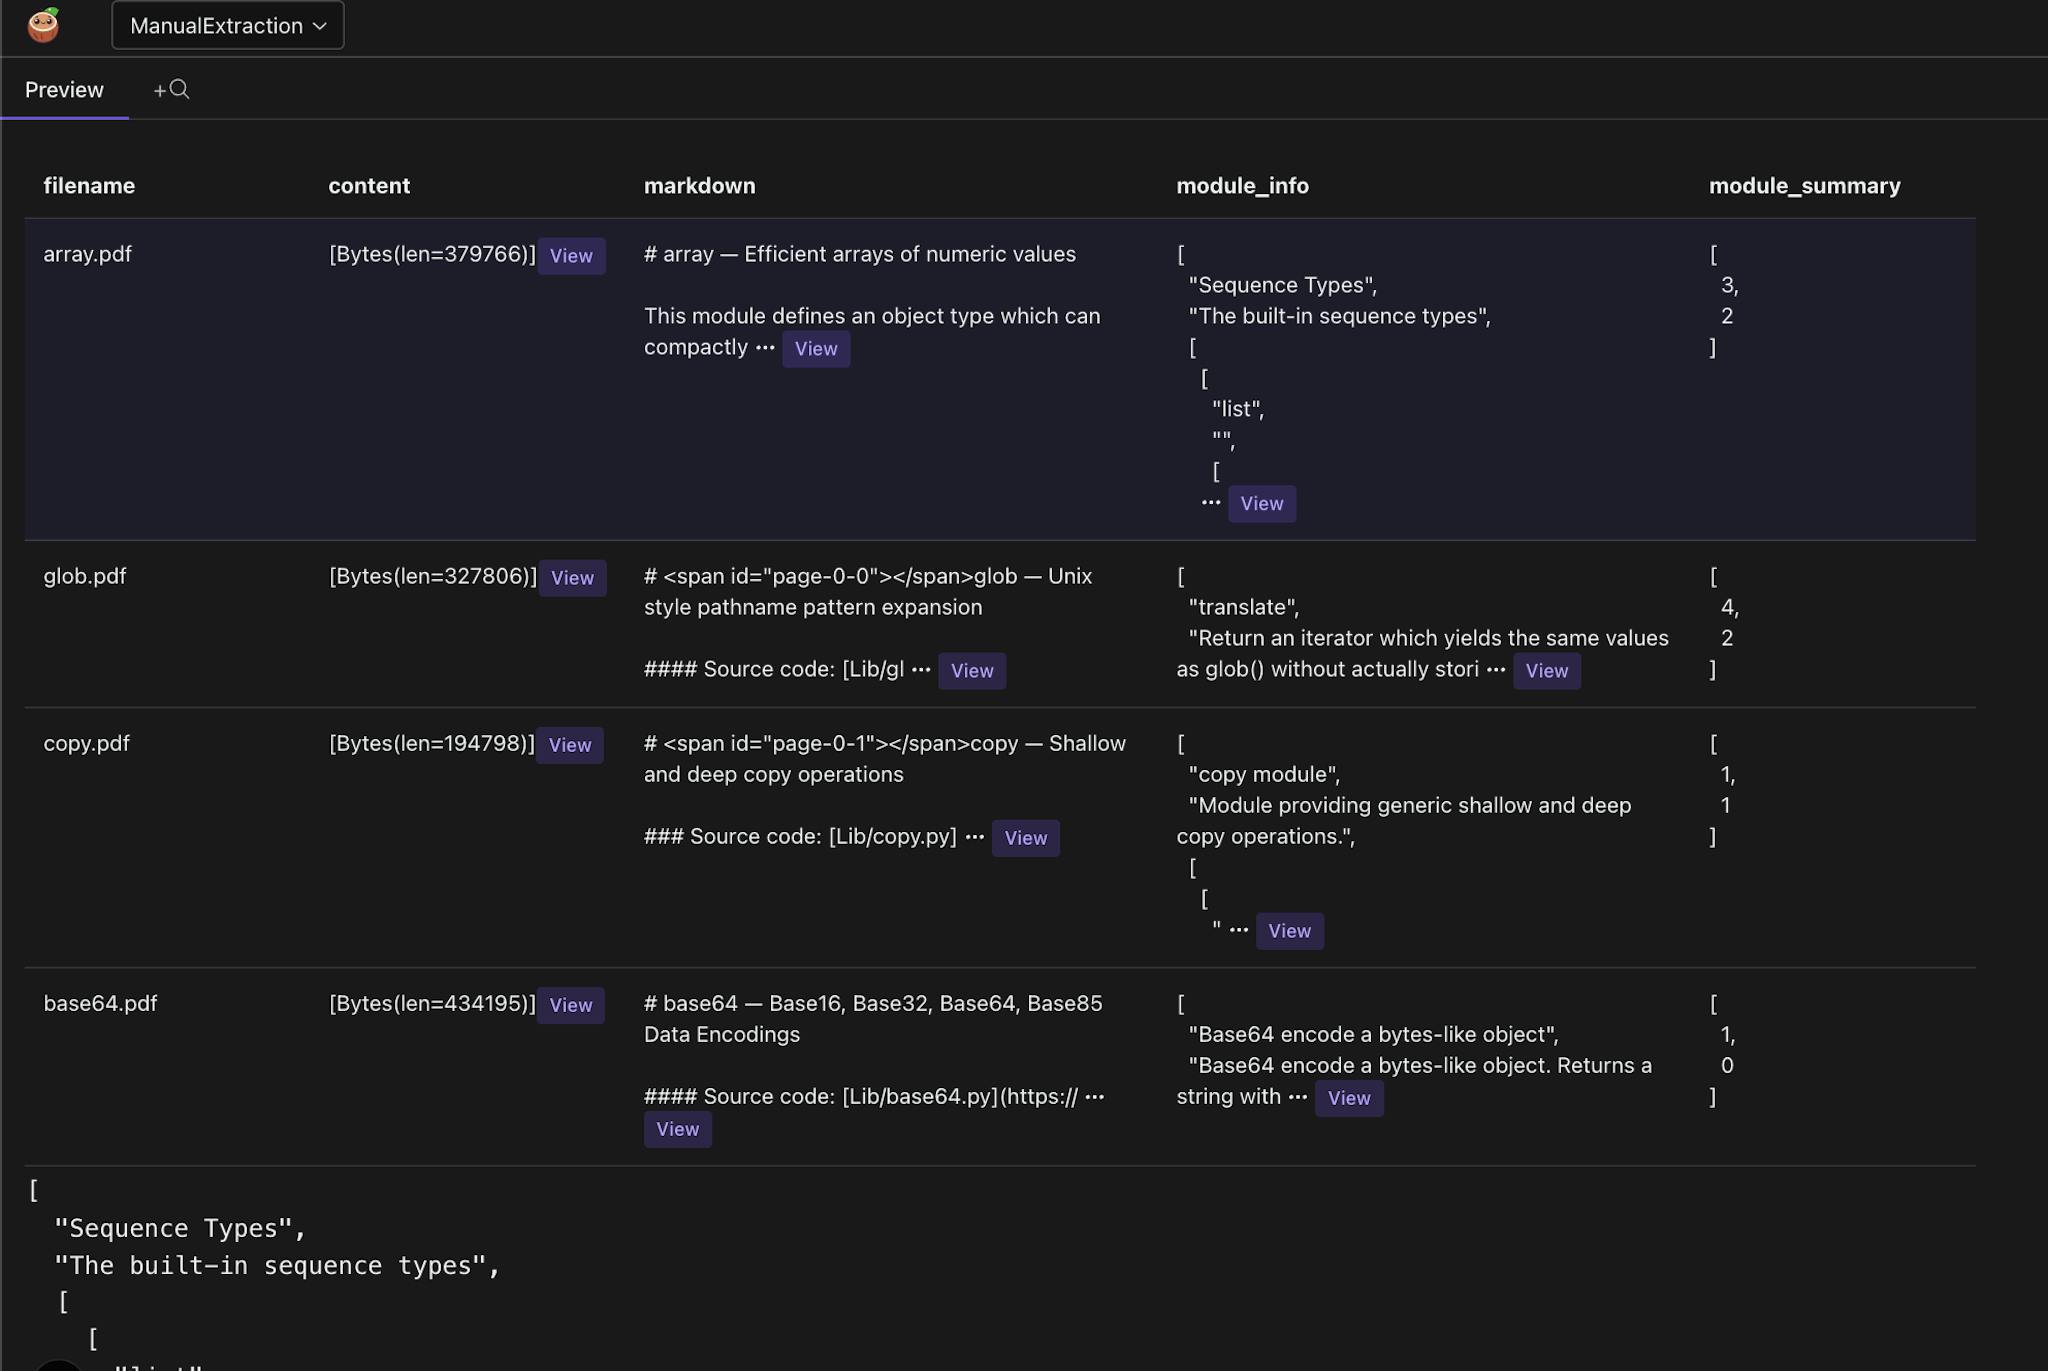View content bytes for copy.pdf

[x=569, y=745]
